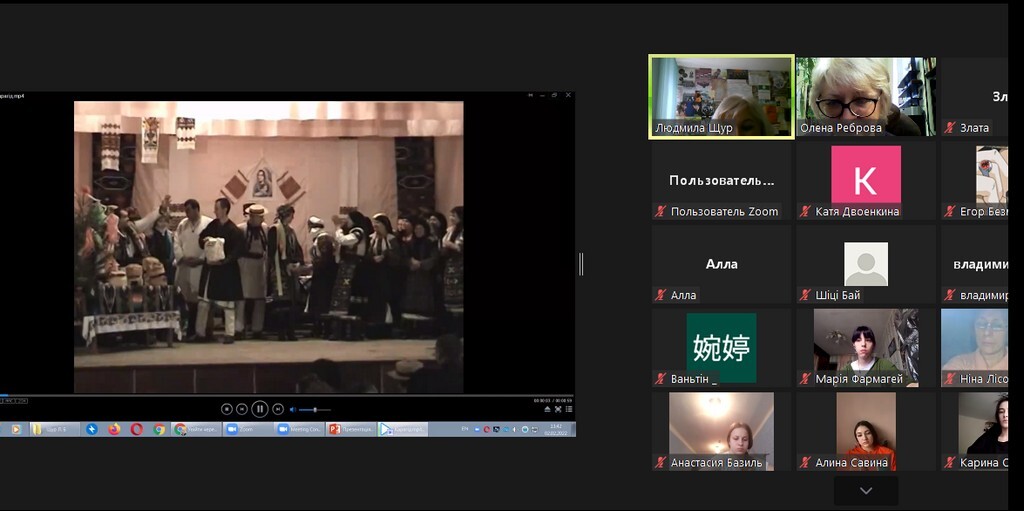Image resolution: width=1024 pixels, height=511 pixels.
Task: Click the EN language indicator in the system tray
Action: tap(464, 429)
